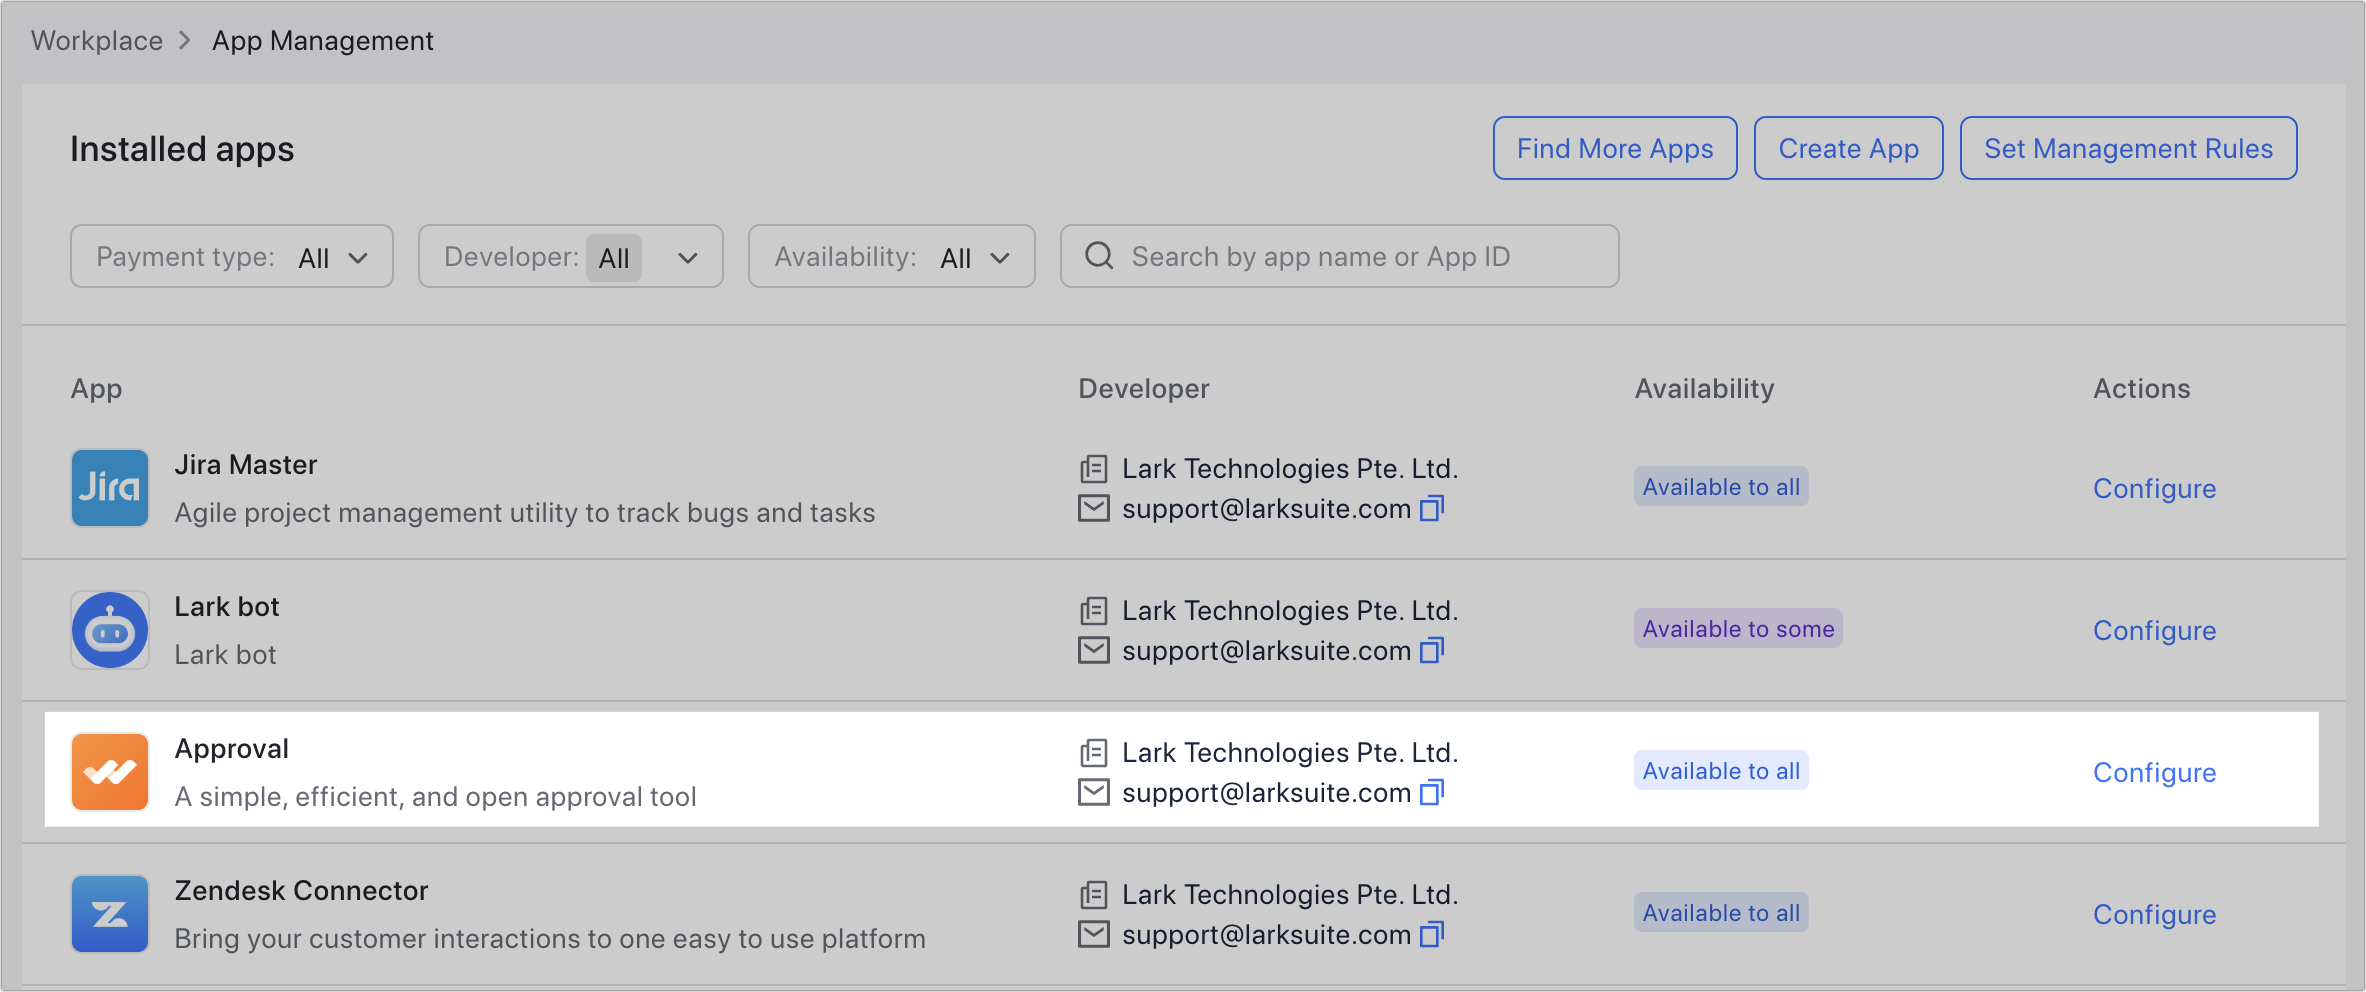The height and width of the screenshot is (992, 2366).
Task: Select App Management in the breadcrumb
Action: click(x=322, y=40)
